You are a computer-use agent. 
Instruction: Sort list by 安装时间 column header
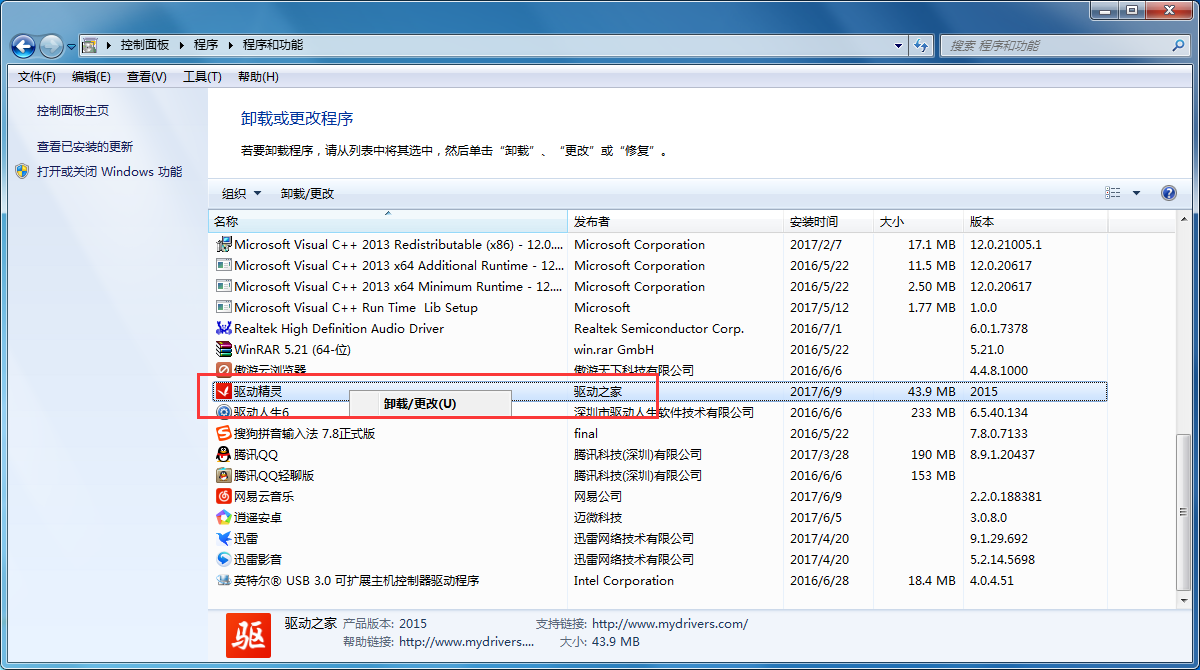point(814,221)
